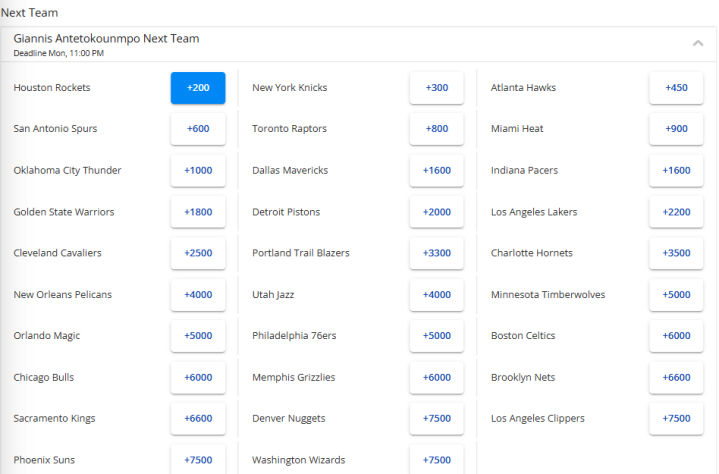Select Golden State Warriors +1800 odds
The width and height of the screenshot is (719, 474).
click(x=198, y=212)
